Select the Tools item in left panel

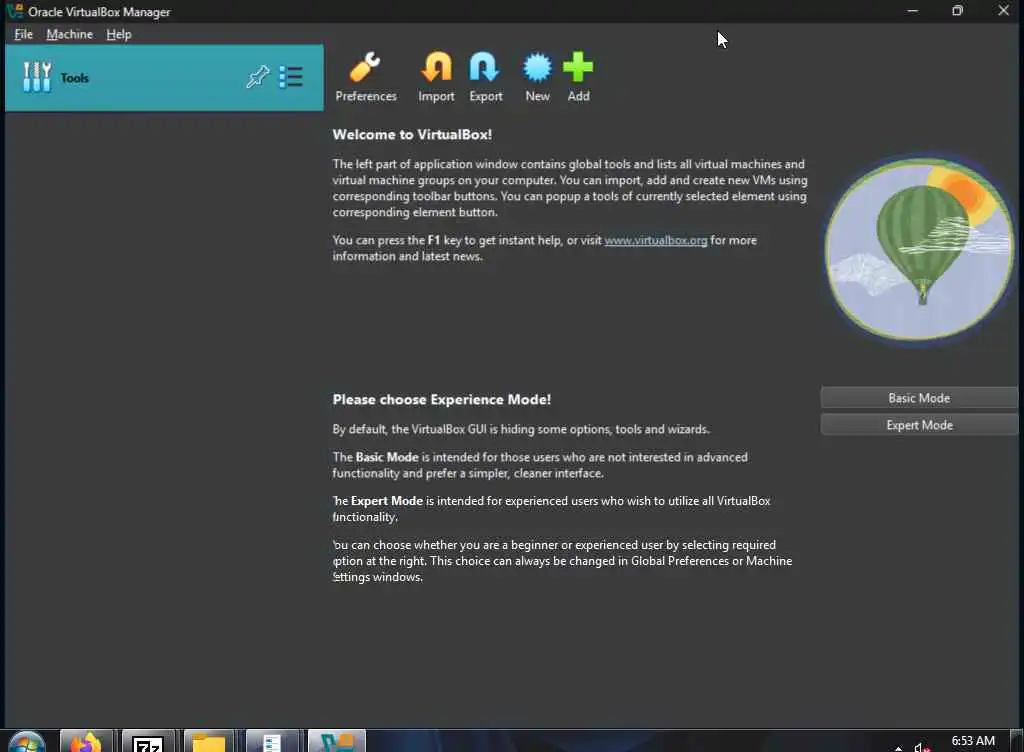(164, 78)
